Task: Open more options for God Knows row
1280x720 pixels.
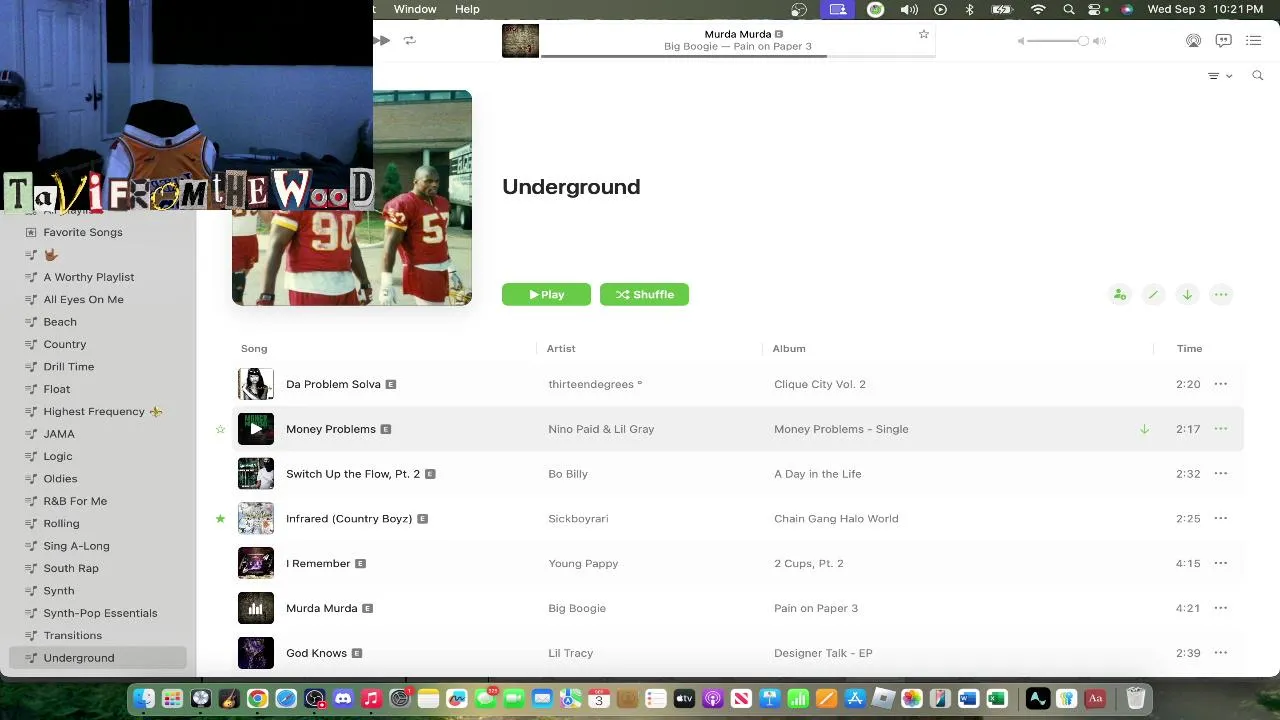Action: (1220, 653)
